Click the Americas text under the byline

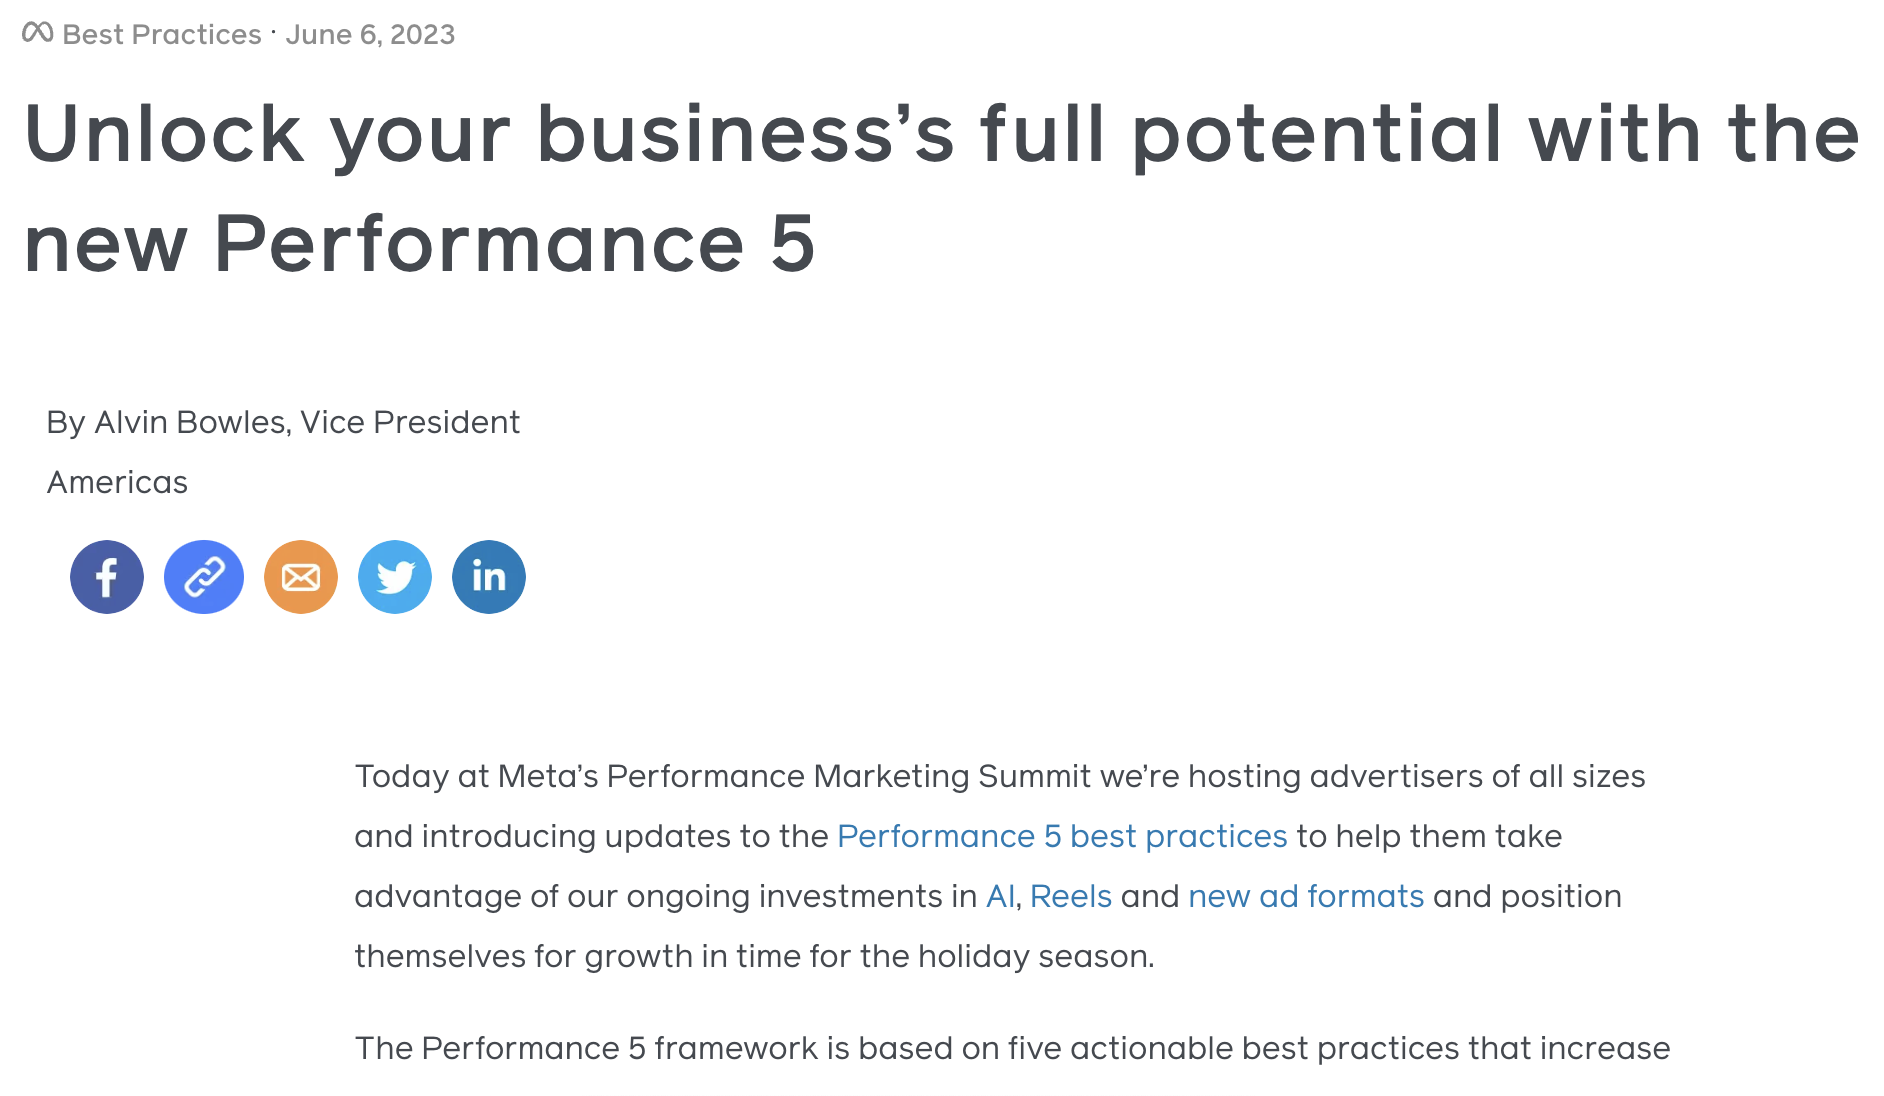tap(117, 482)
